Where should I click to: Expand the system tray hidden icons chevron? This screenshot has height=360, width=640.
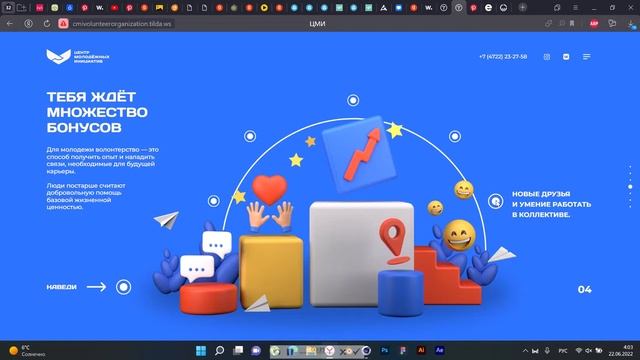click(525, 351)
